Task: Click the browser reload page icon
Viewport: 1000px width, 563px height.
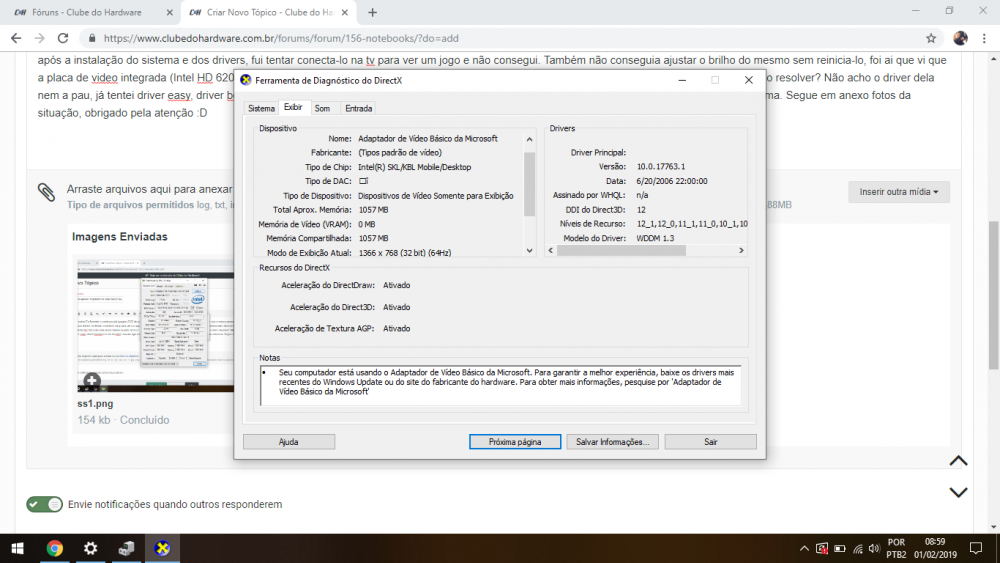Action: coord(63,38)
